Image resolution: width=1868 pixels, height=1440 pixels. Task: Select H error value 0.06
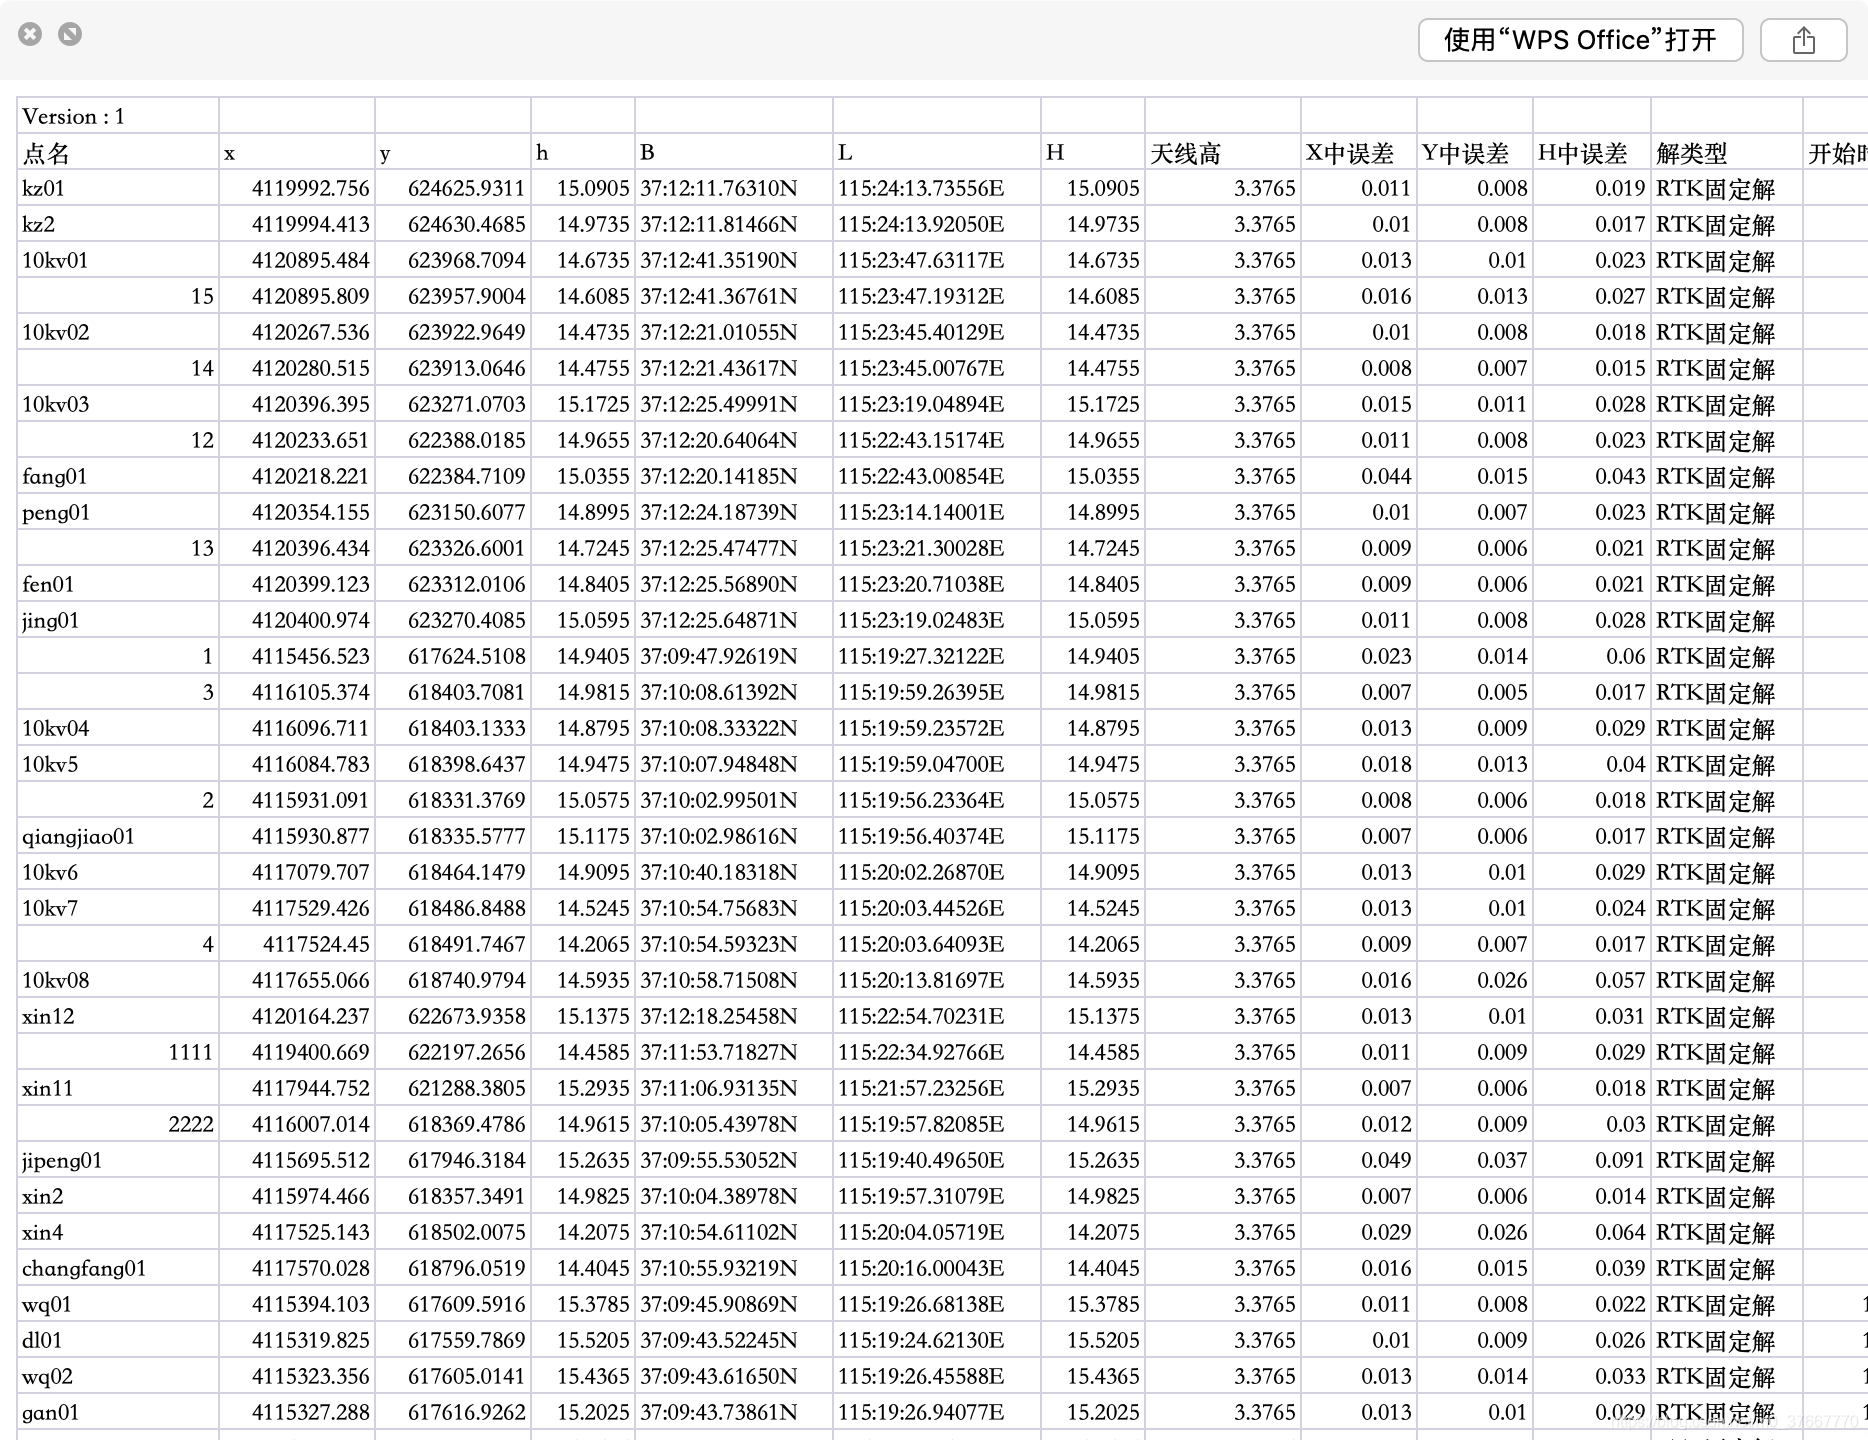1591,656
